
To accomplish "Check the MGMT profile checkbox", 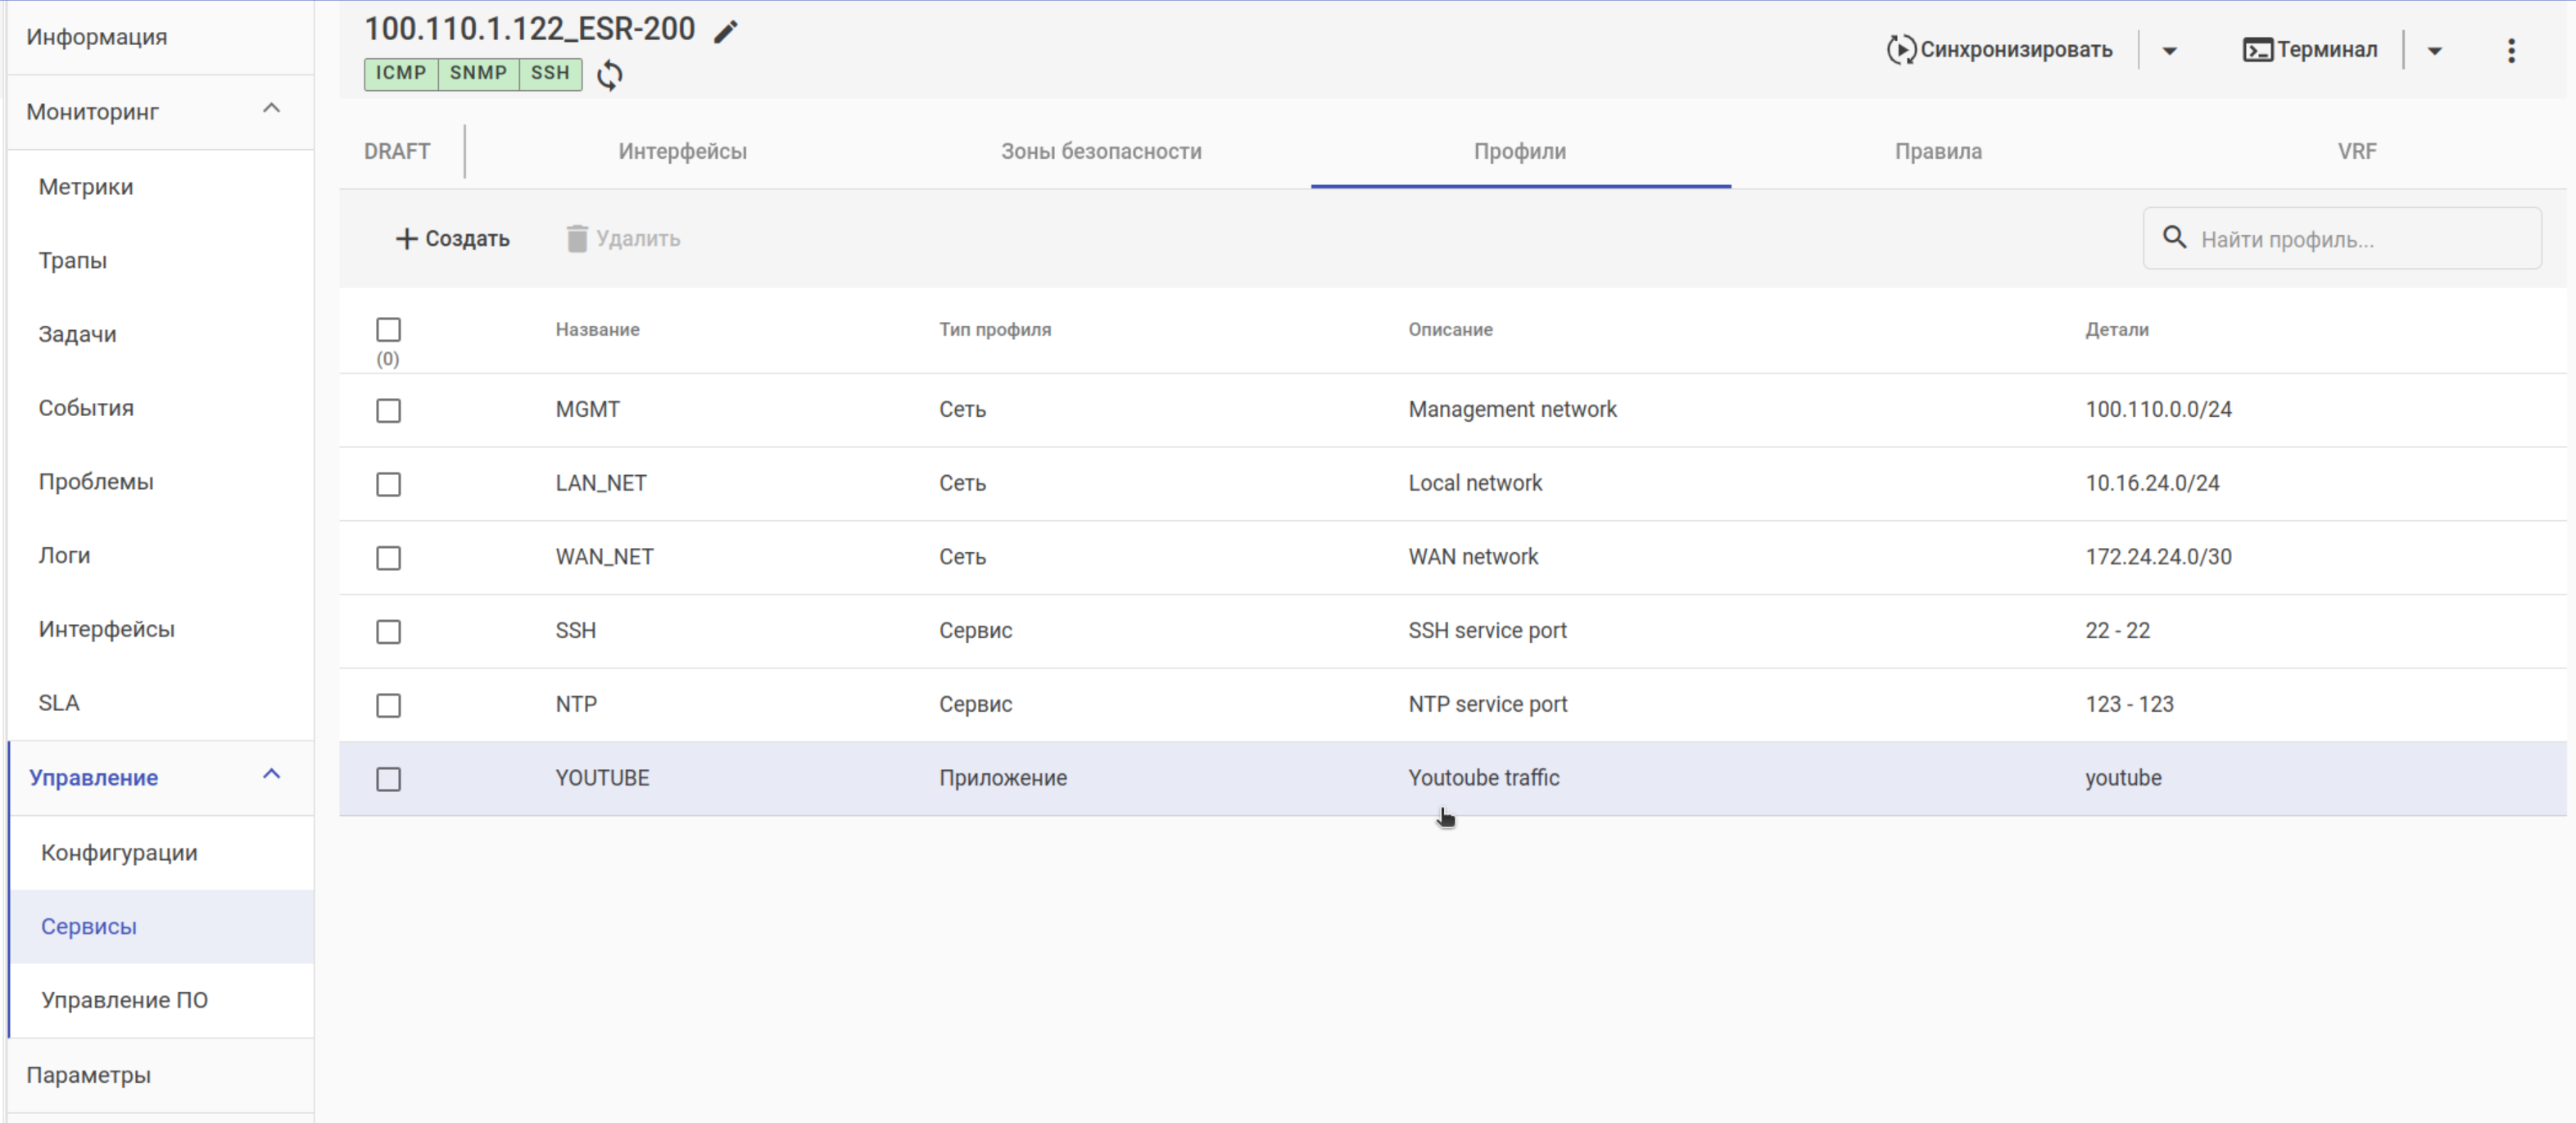I will [x=388, y=411].
